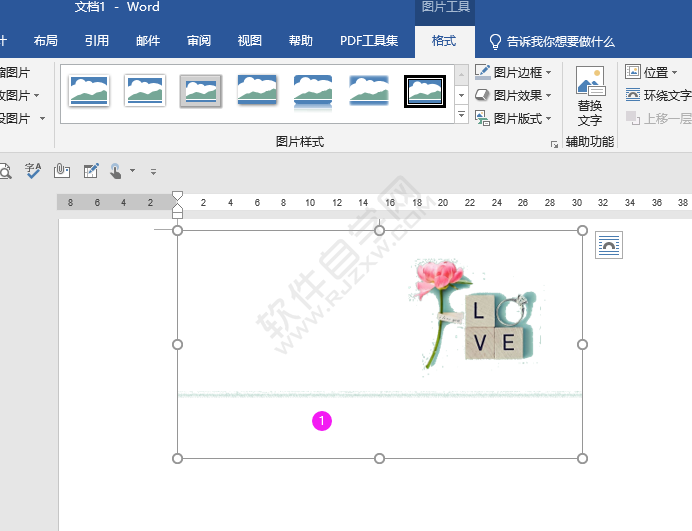Image resolution: width=692 pixels, height=531 pixels.
Task: Click the 替换文字 alt text button
Action: click(x=590, y=96)
